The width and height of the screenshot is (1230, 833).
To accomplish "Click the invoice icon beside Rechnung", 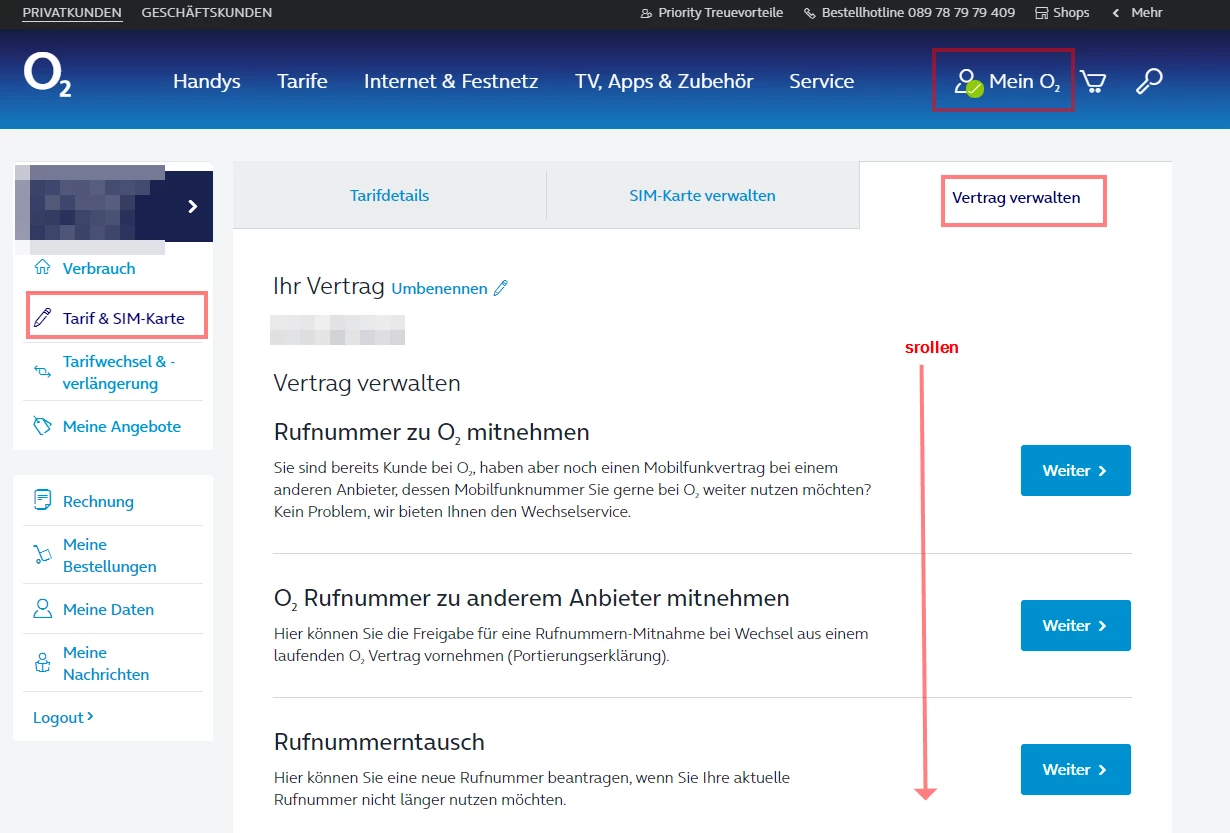I will click(42, 500).
